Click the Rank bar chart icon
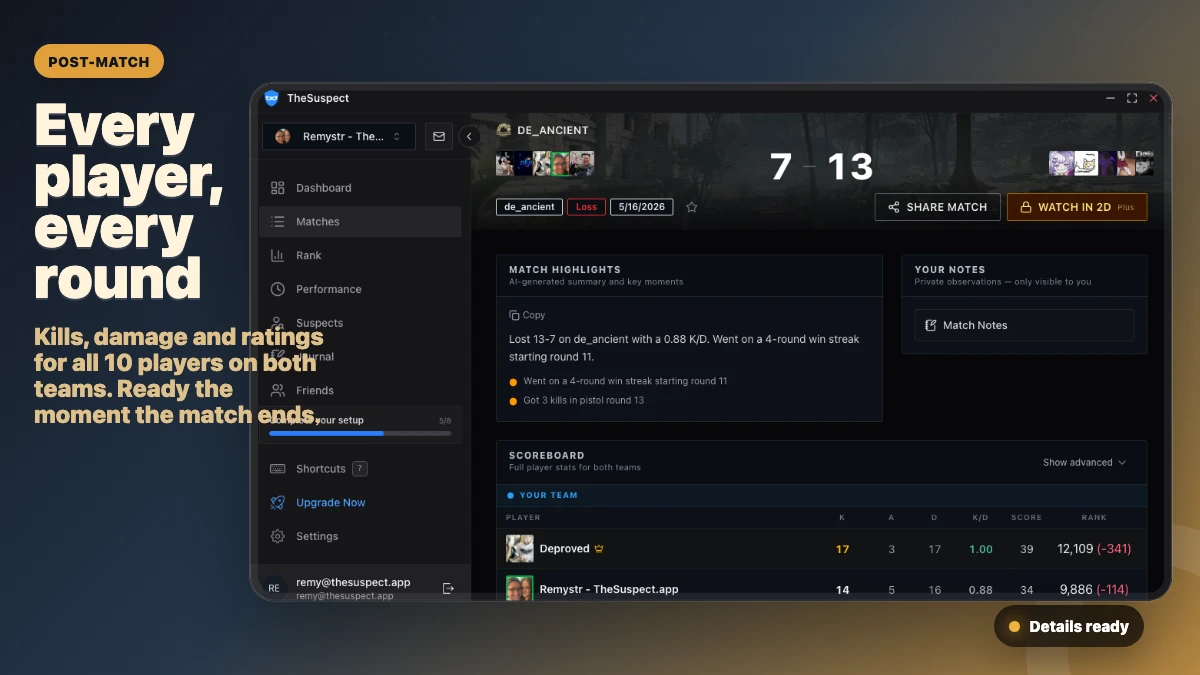This screenshot has width=1200, height=675. pyautogui.click(x=278, y=256)
